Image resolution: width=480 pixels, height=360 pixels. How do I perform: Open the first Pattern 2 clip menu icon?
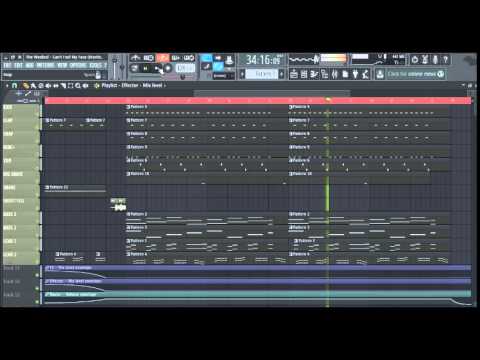128,214
